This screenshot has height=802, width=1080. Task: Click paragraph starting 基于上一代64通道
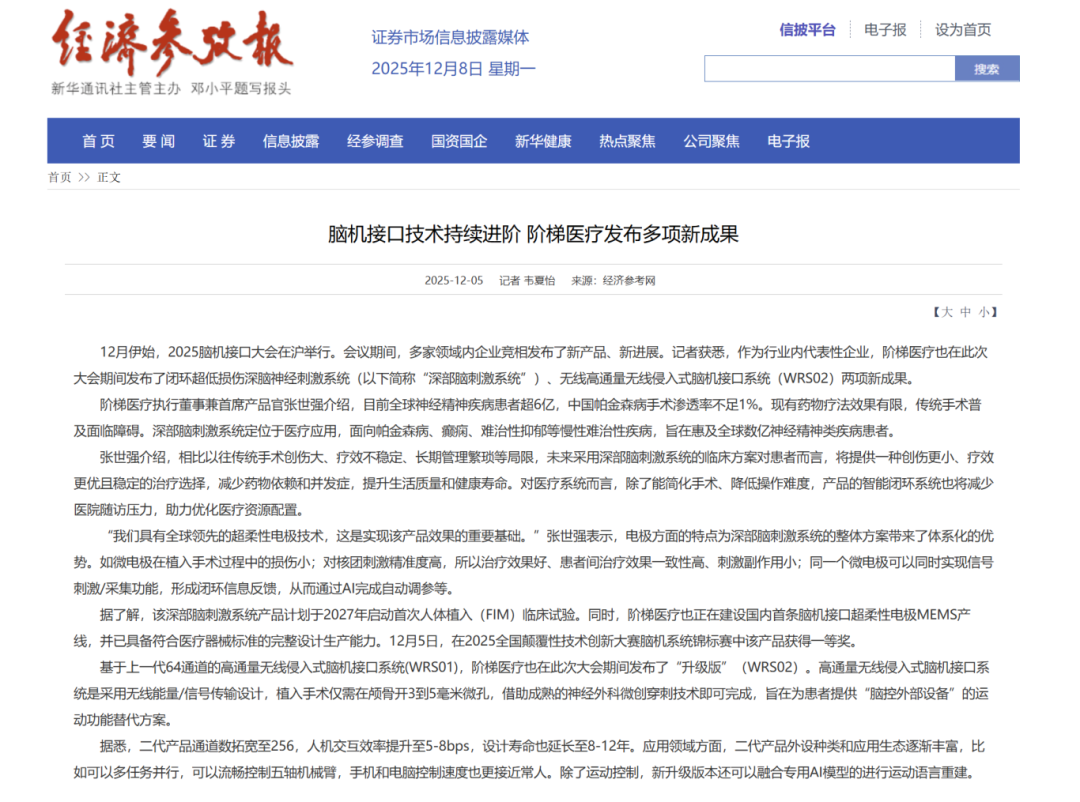click(x=532, y=693)
